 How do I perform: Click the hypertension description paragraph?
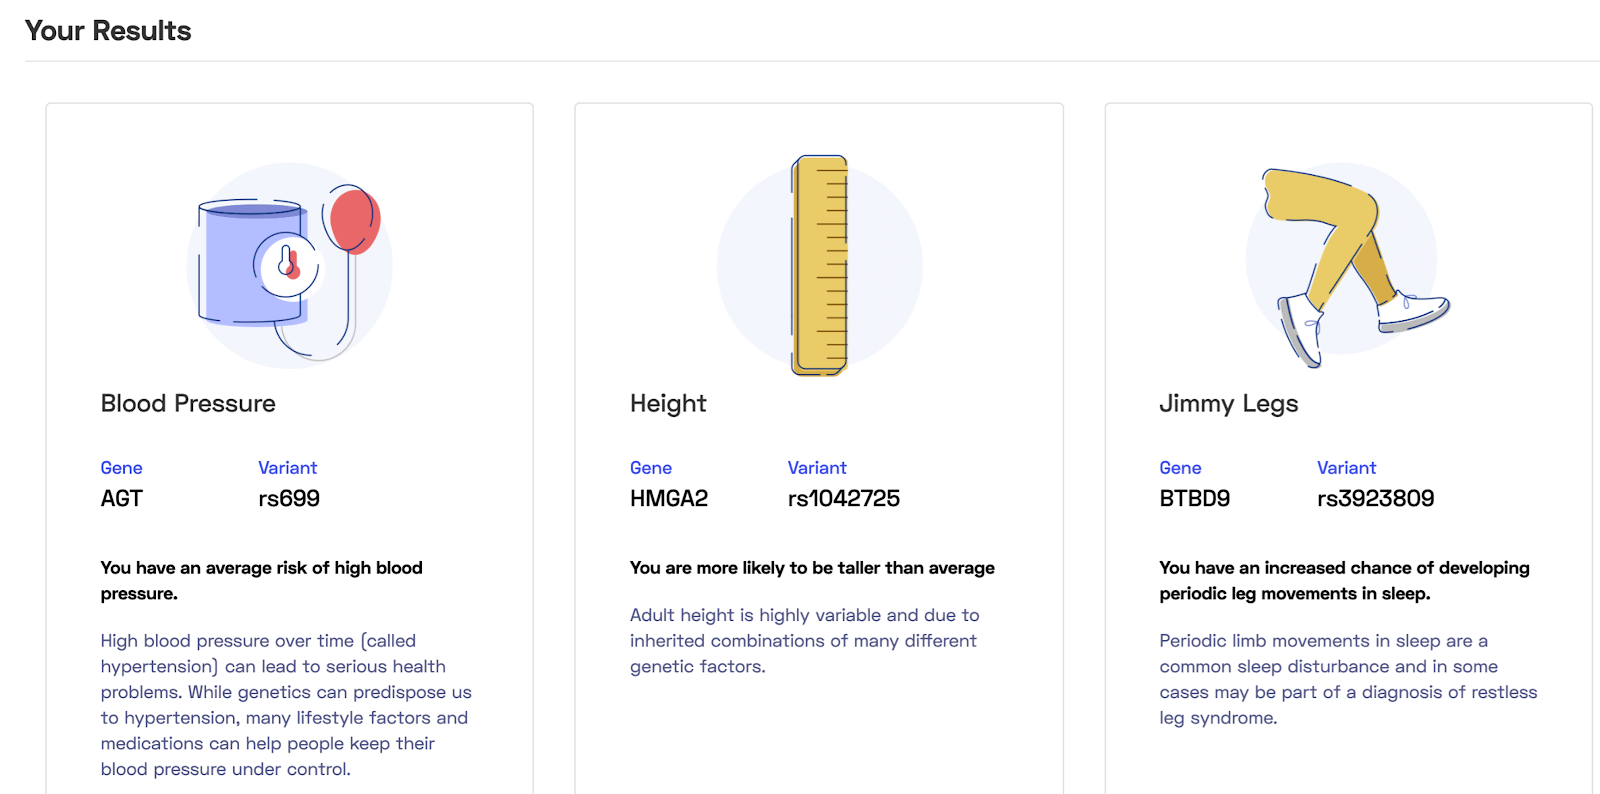click(x=286, y=705)
